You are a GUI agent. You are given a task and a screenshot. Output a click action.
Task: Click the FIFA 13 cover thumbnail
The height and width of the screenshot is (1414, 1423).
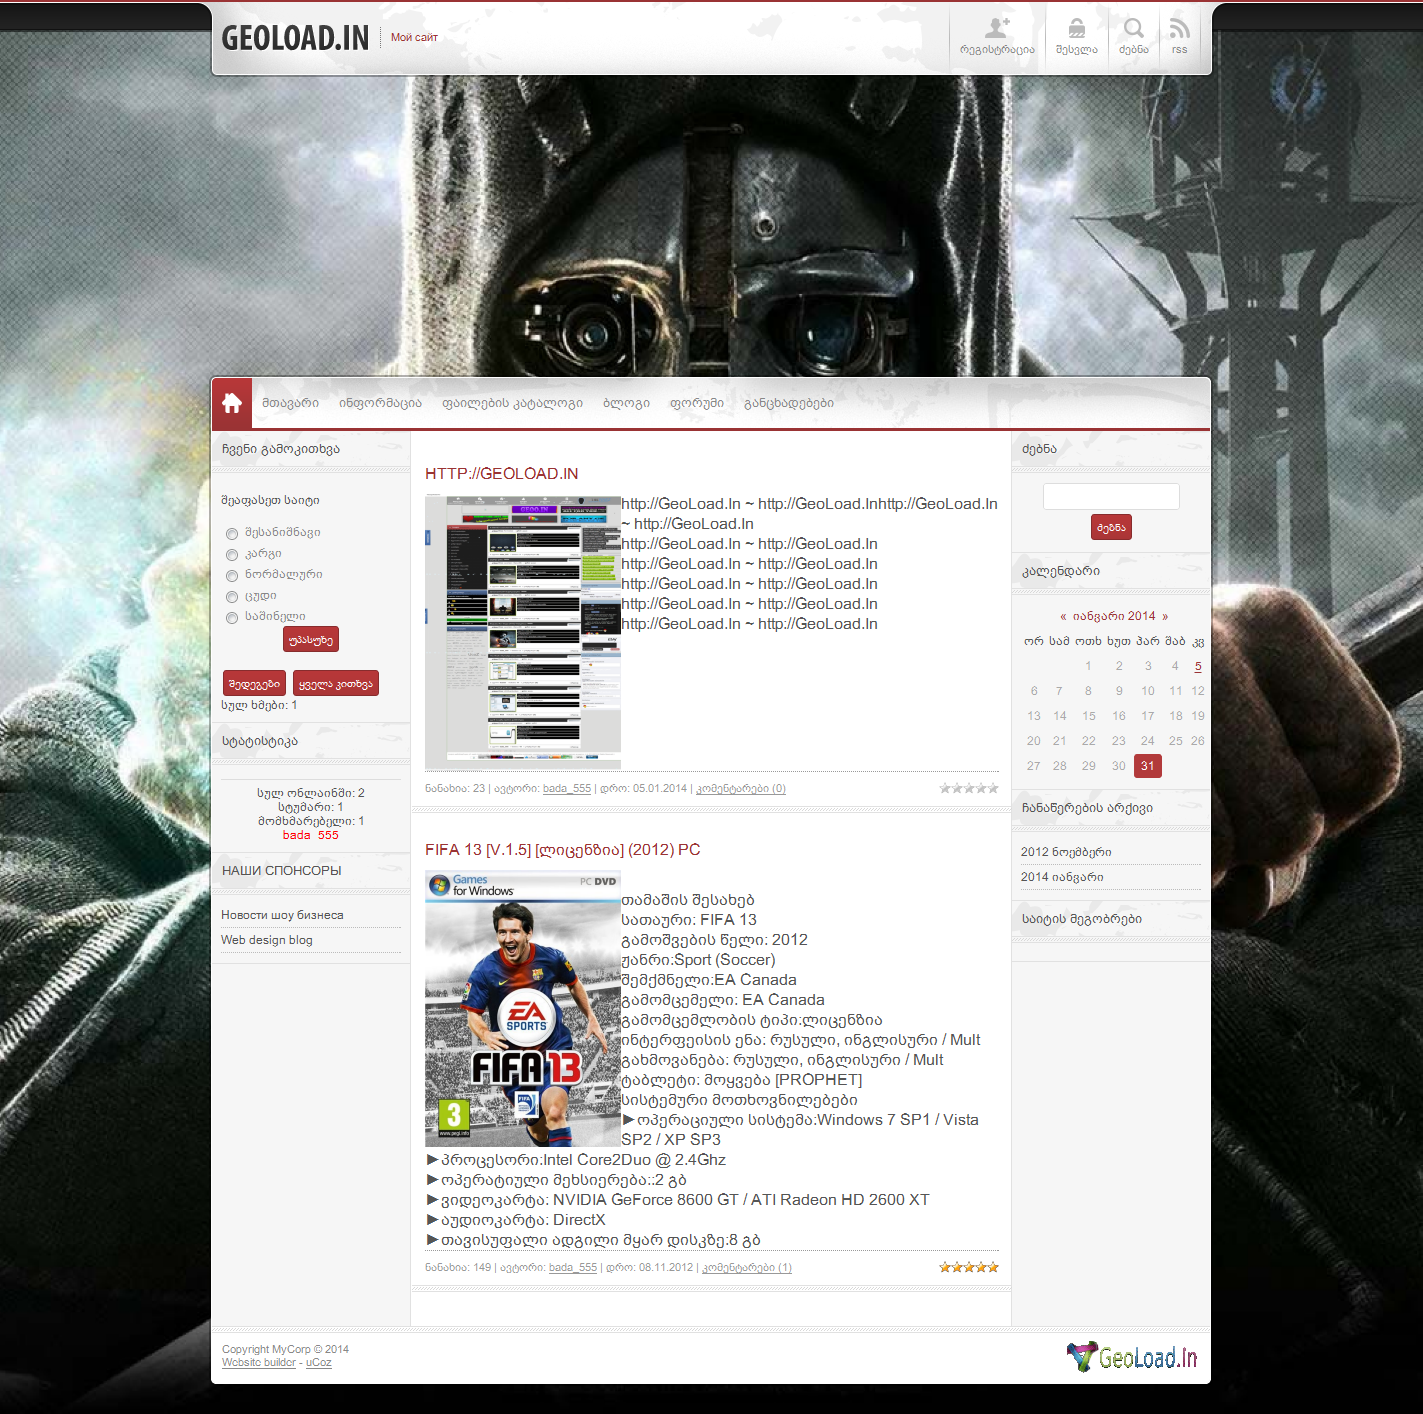(x=523, y=1009)
